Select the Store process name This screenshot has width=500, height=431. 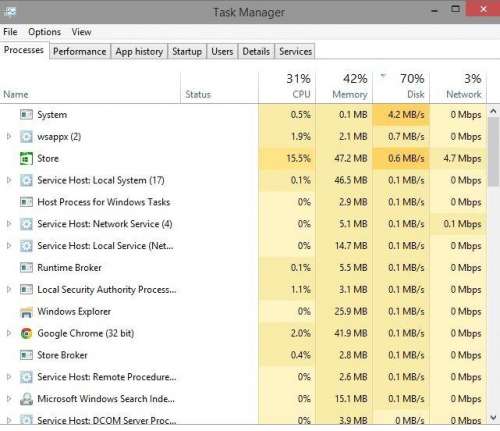[48, 158]
